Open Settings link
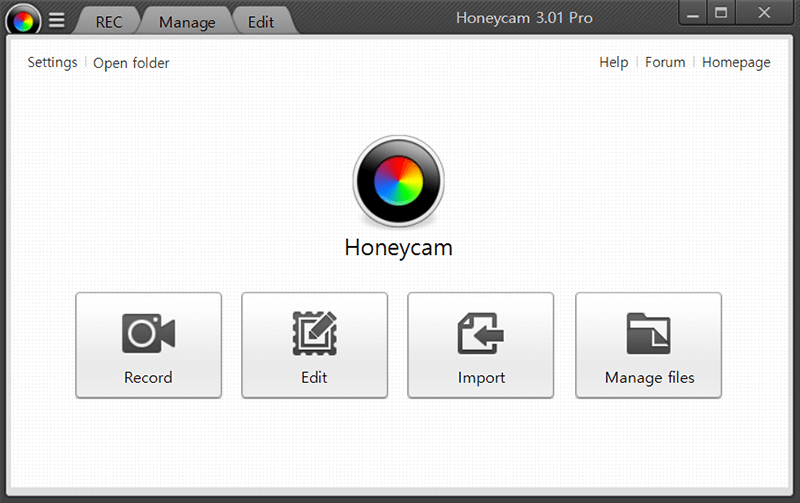 (53, 62)
